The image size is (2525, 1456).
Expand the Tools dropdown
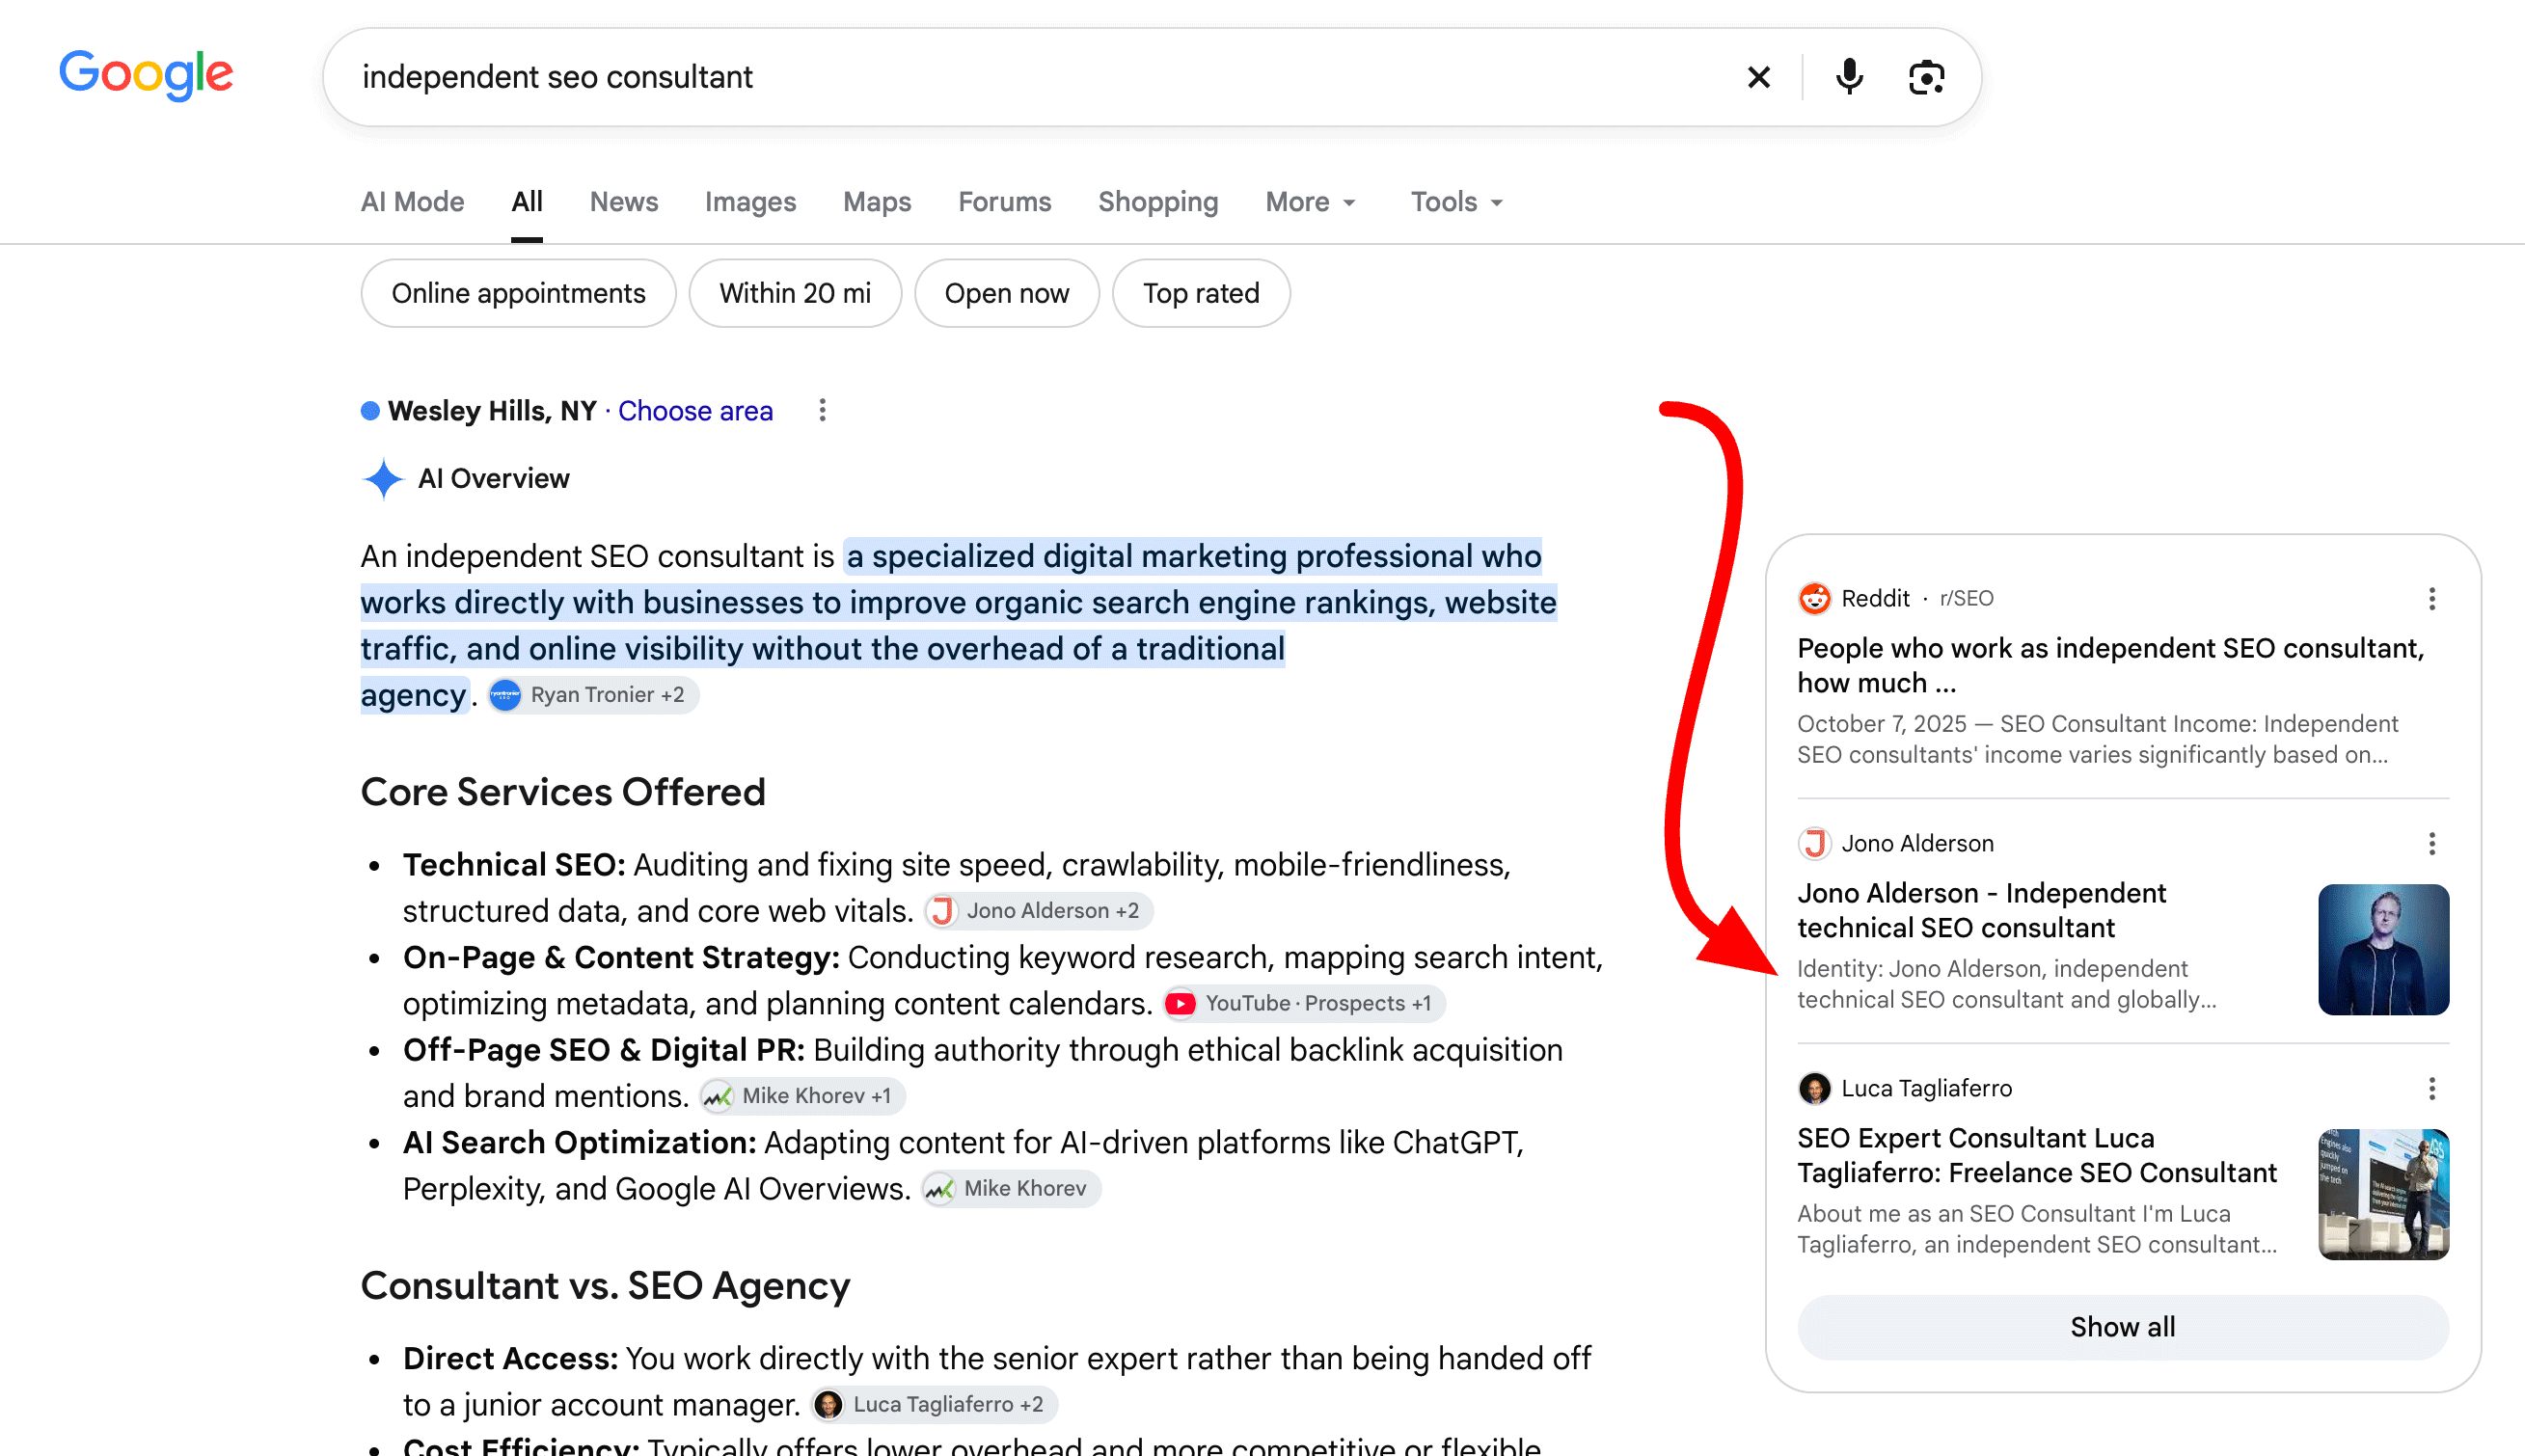coord(1456,202)
